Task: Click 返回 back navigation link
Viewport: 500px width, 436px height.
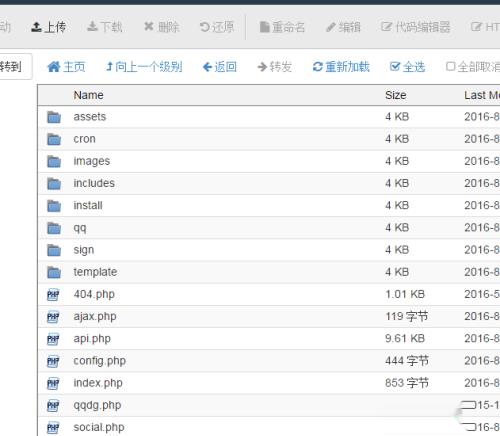Action: click(220, 67)
